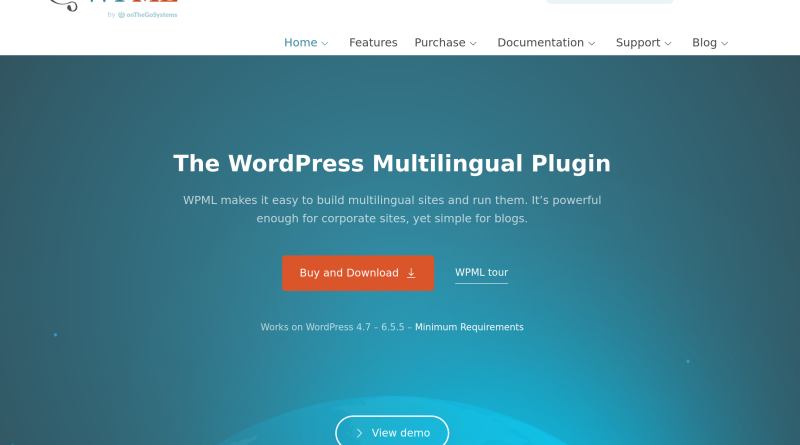Click "The WordPress Multilingual Plugin" heading
Image resolution: width=800 pixels, height=445 pixels.
[392, 164]
